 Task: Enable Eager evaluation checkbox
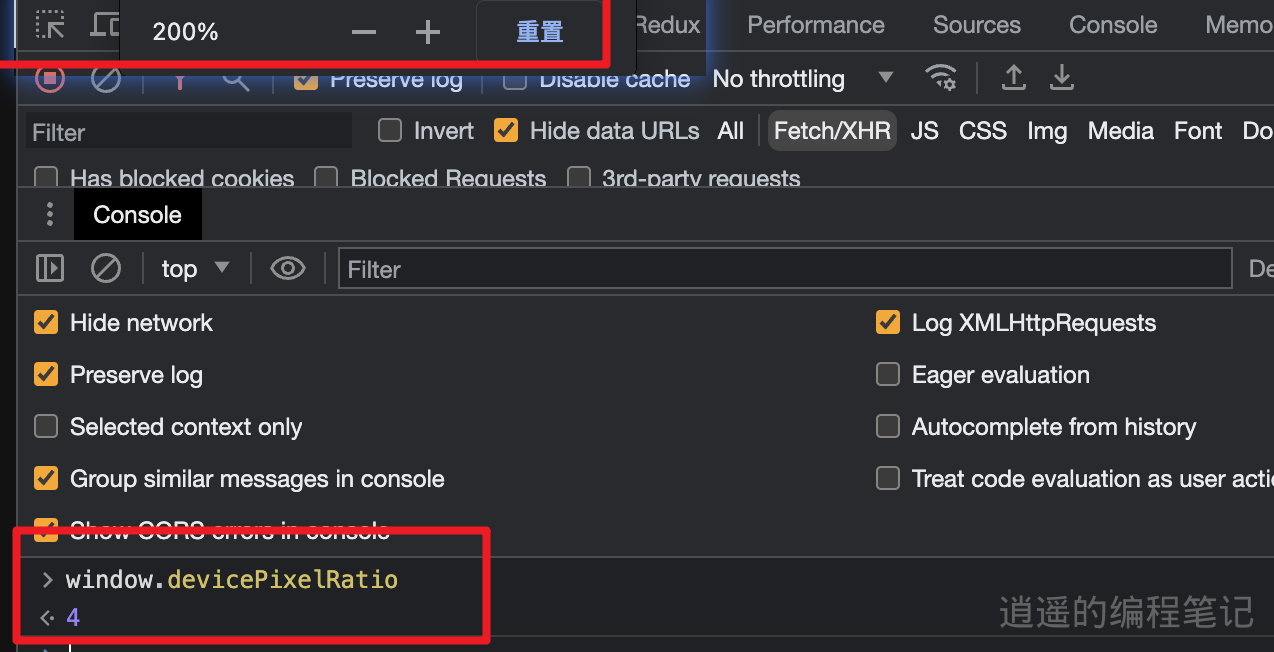888,375
